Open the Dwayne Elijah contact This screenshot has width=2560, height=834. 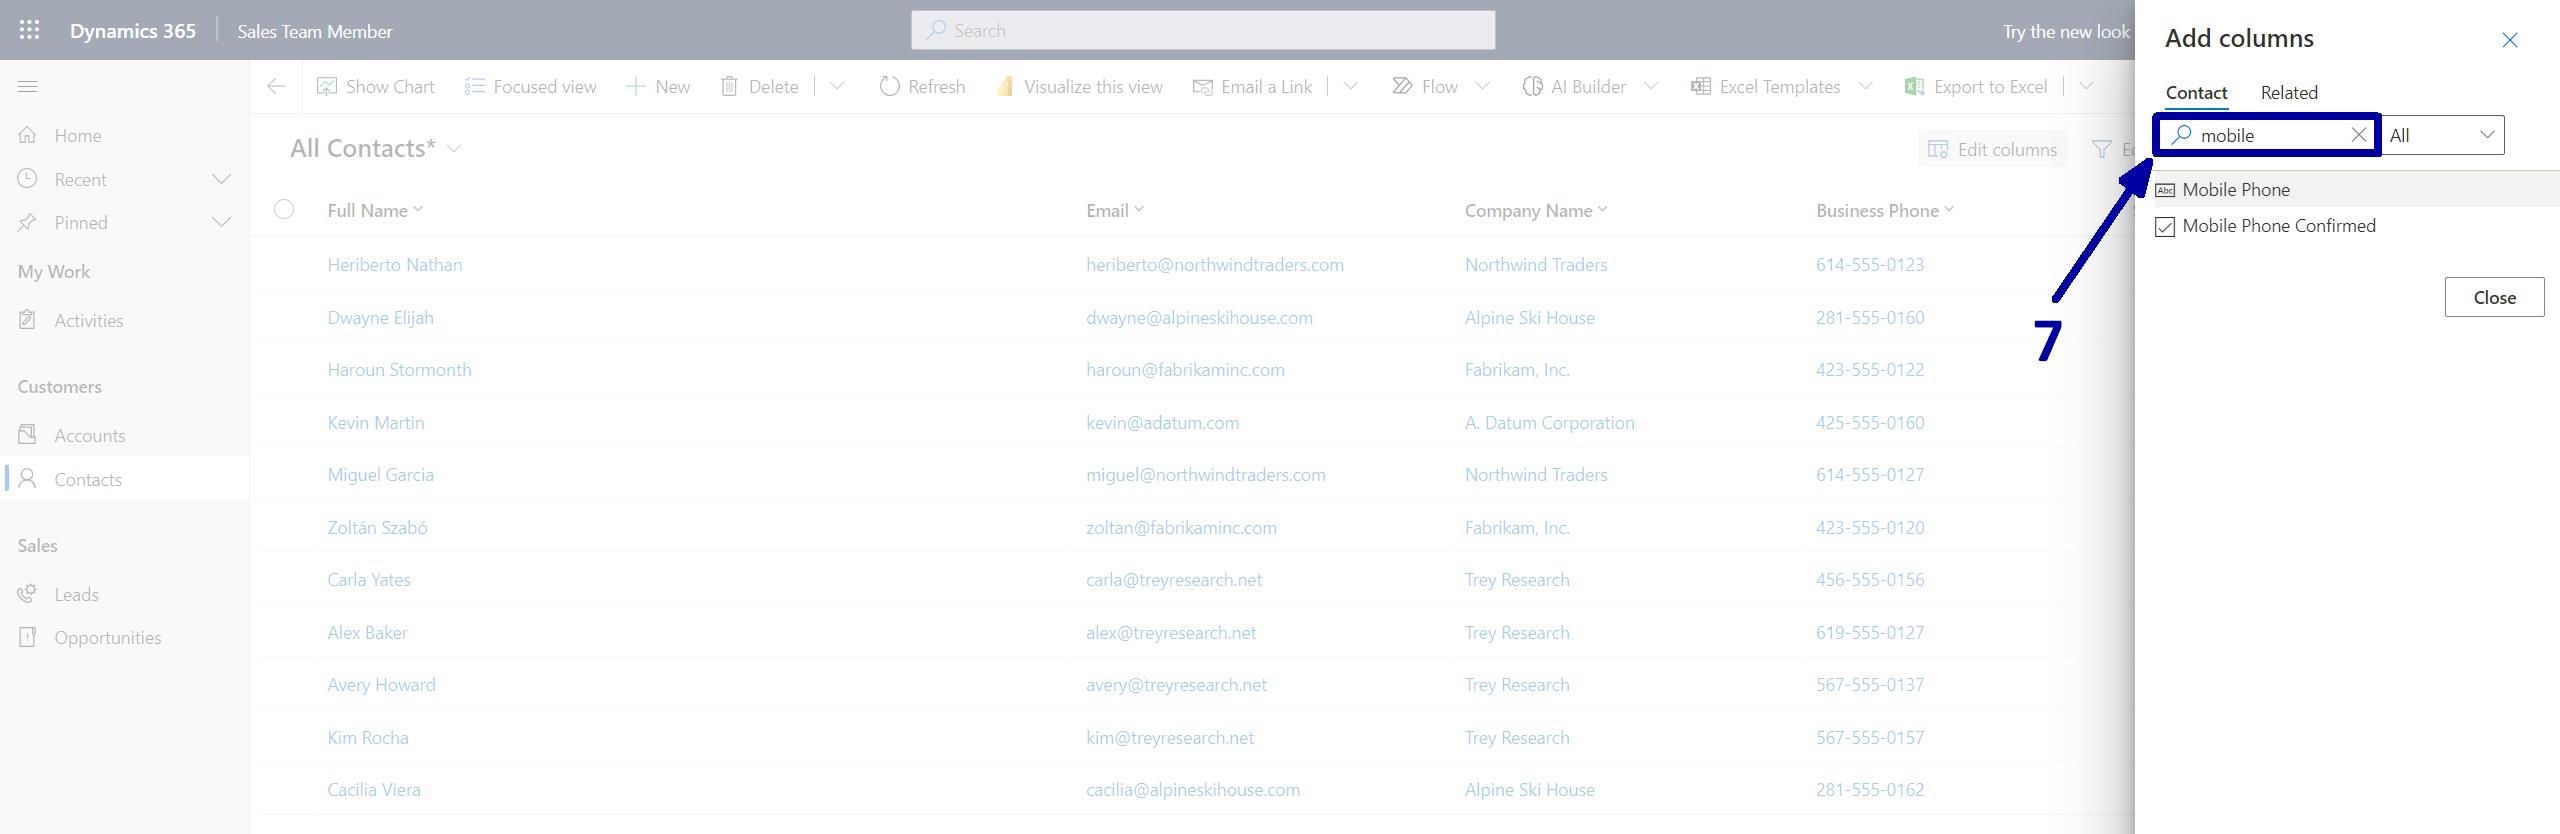380,318
